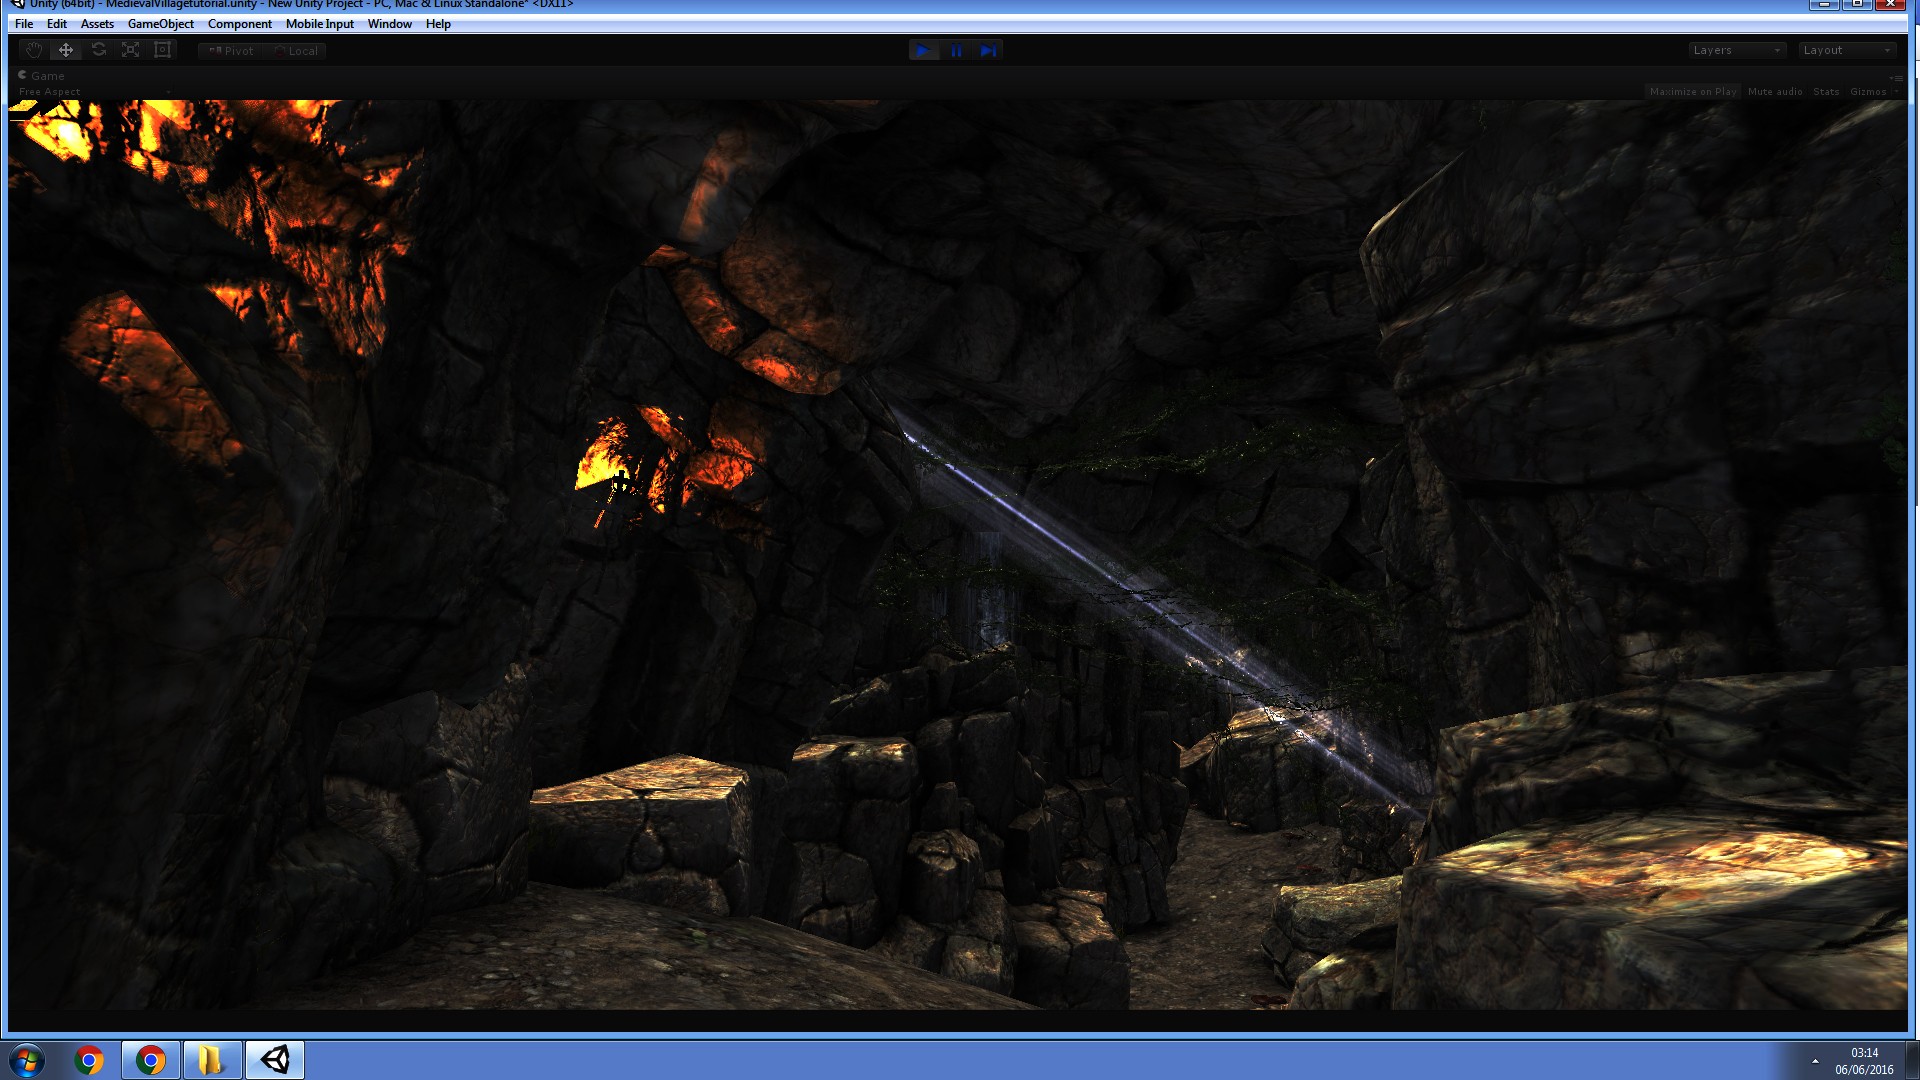This screenshot has height=1080, width=1920.
Task: Toggle the Pivot handle position
Action: (231, 51)
